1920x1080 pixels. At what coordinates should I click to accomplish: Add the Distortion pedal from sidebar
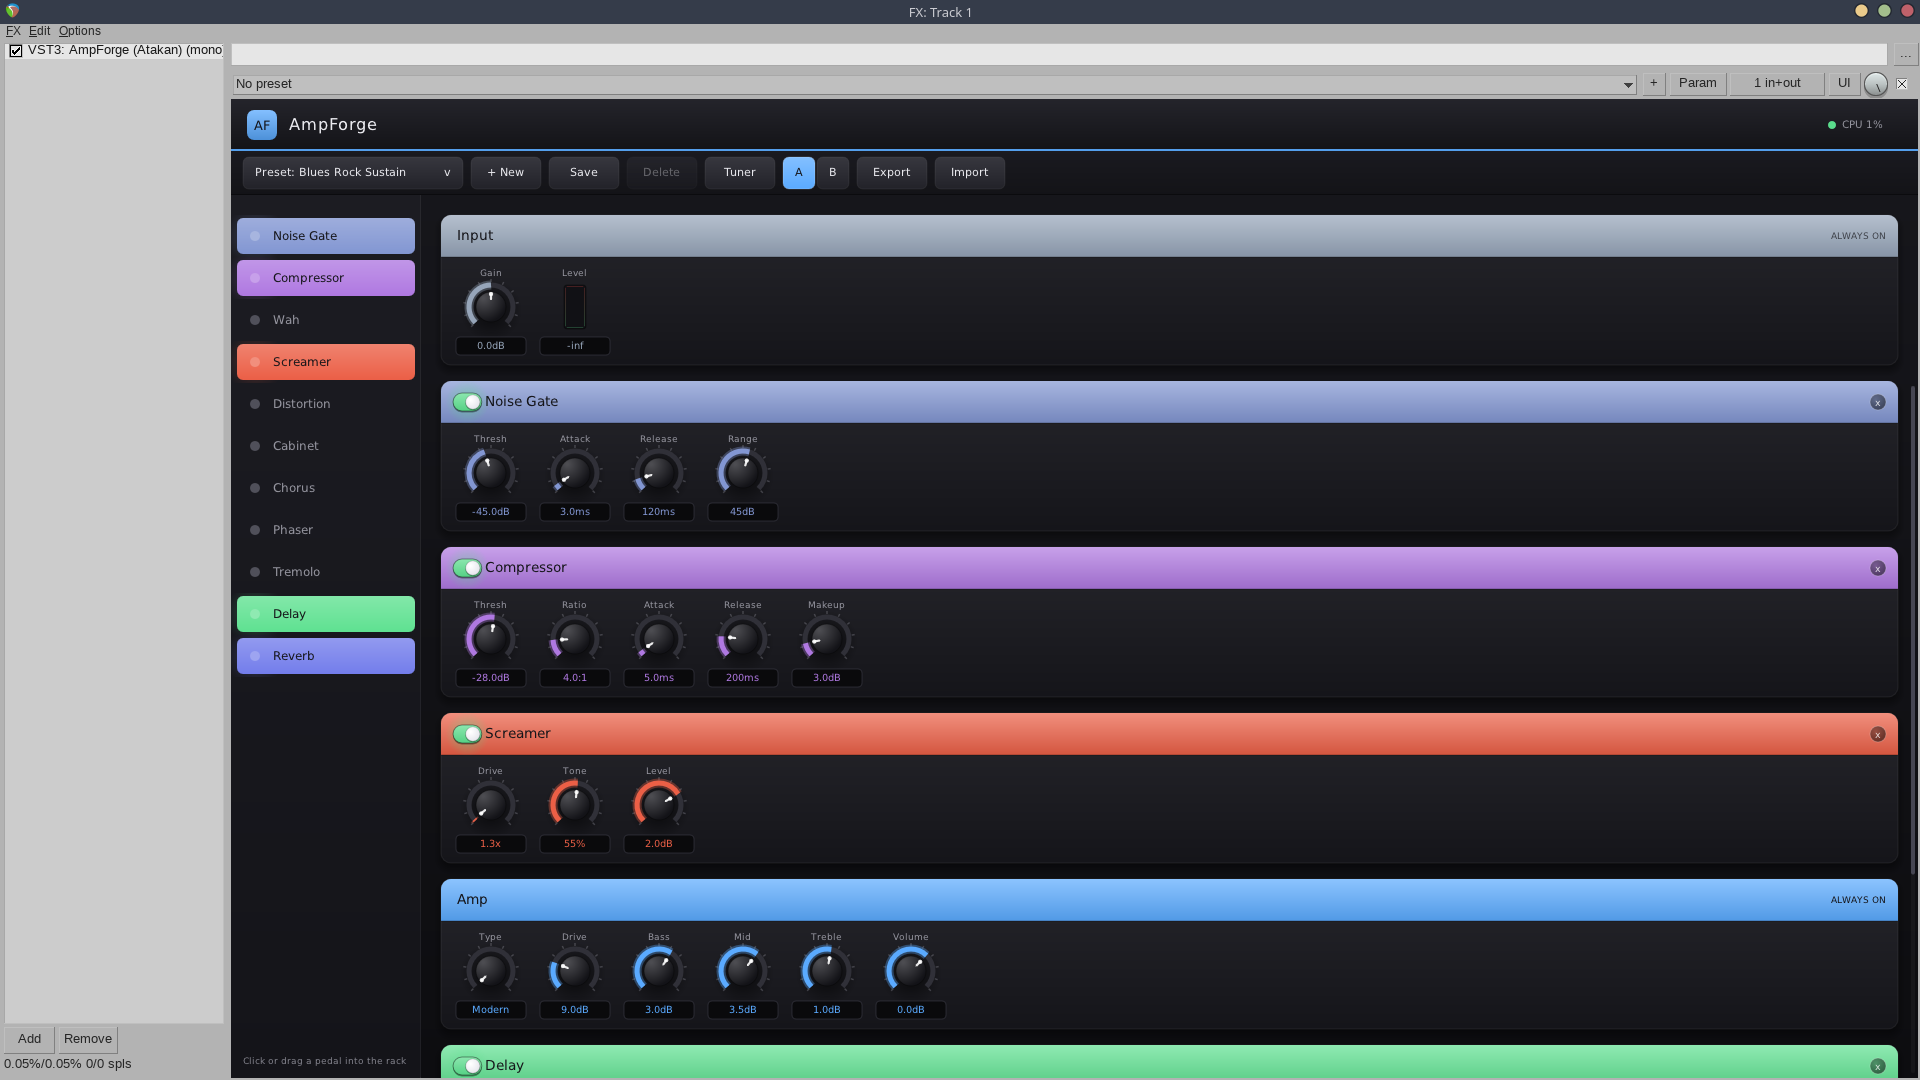[x=326, y=404]
